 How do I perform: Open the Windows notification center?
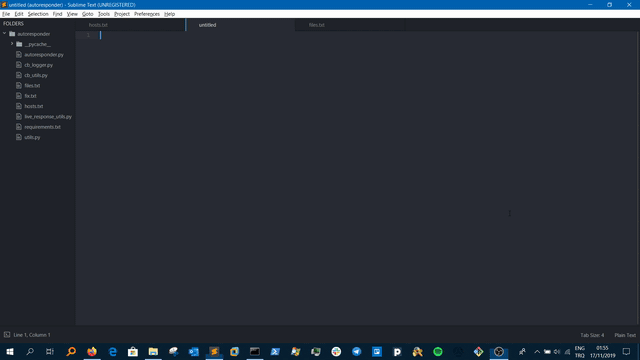(627, 351)
